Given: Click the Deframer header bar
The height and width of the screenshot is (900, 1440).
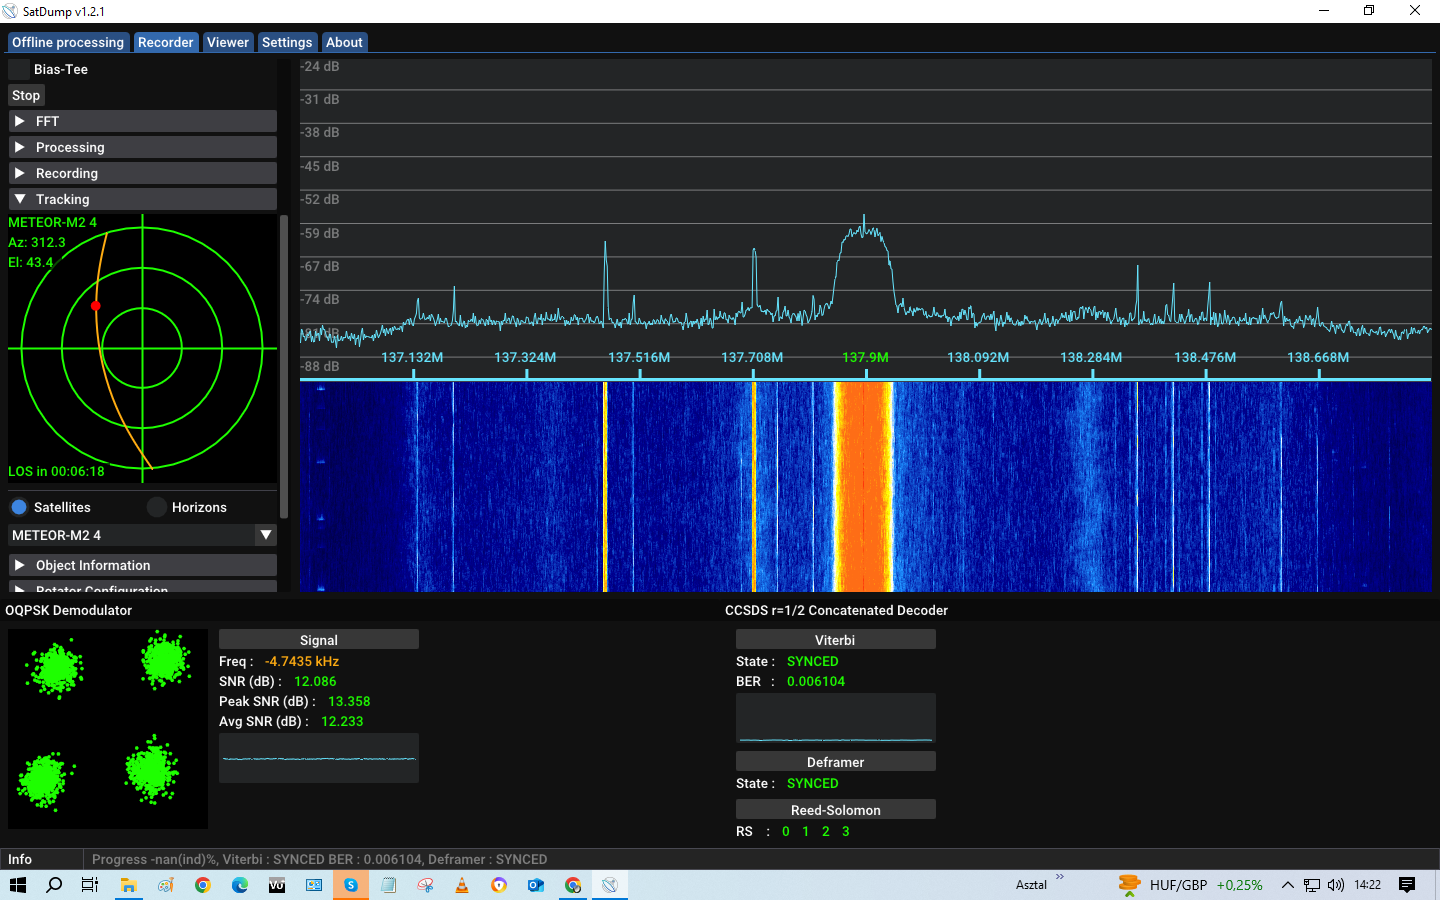Looking at the screenshot, I should (x=836, y=762).
